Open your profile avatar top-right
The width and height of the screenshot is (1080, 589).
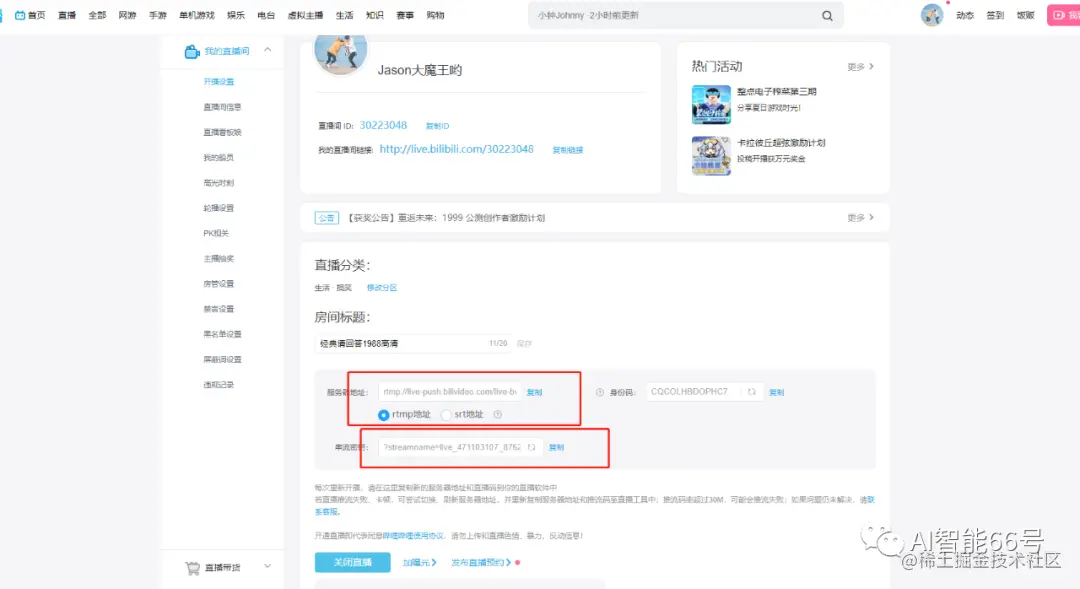932,14
